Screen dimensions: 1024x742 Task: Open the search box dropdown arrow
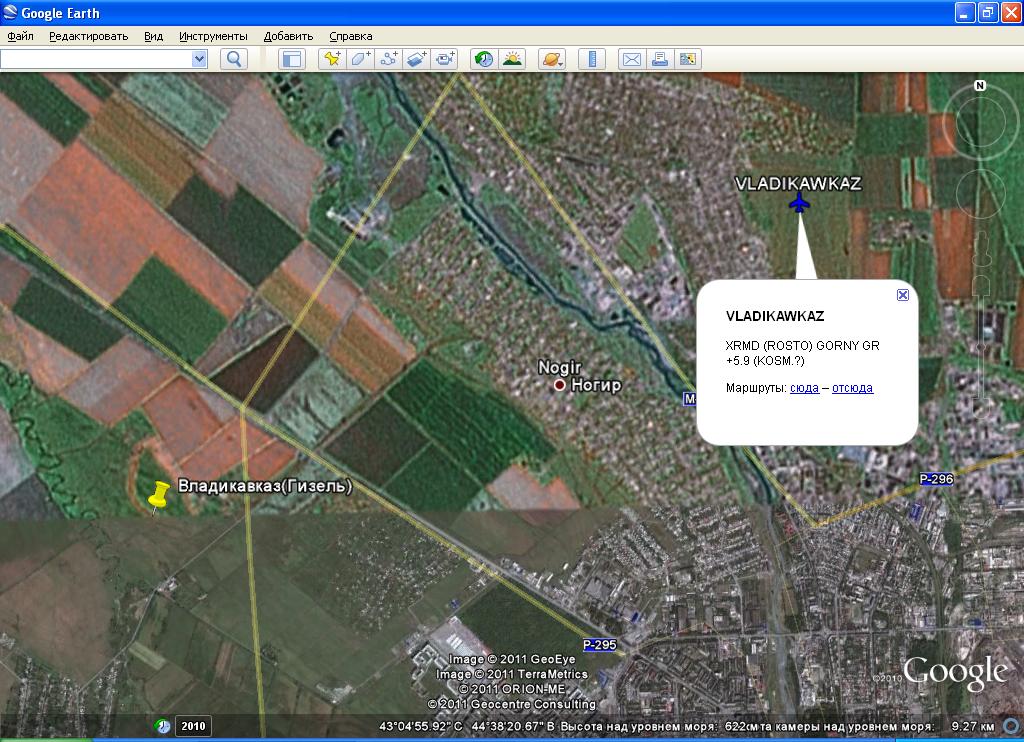point(199,59)
